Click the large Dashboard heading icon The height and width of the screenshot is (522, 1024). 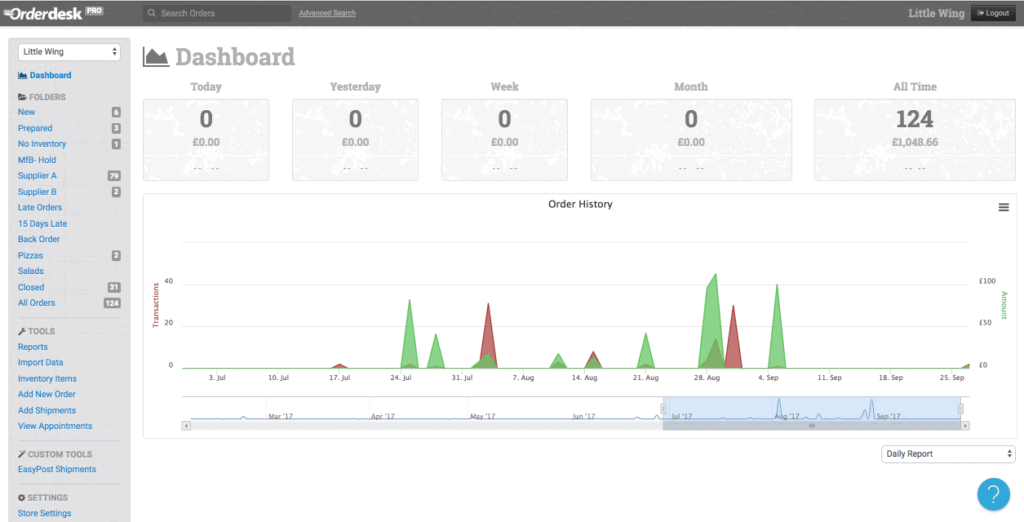tap(156, 57)
